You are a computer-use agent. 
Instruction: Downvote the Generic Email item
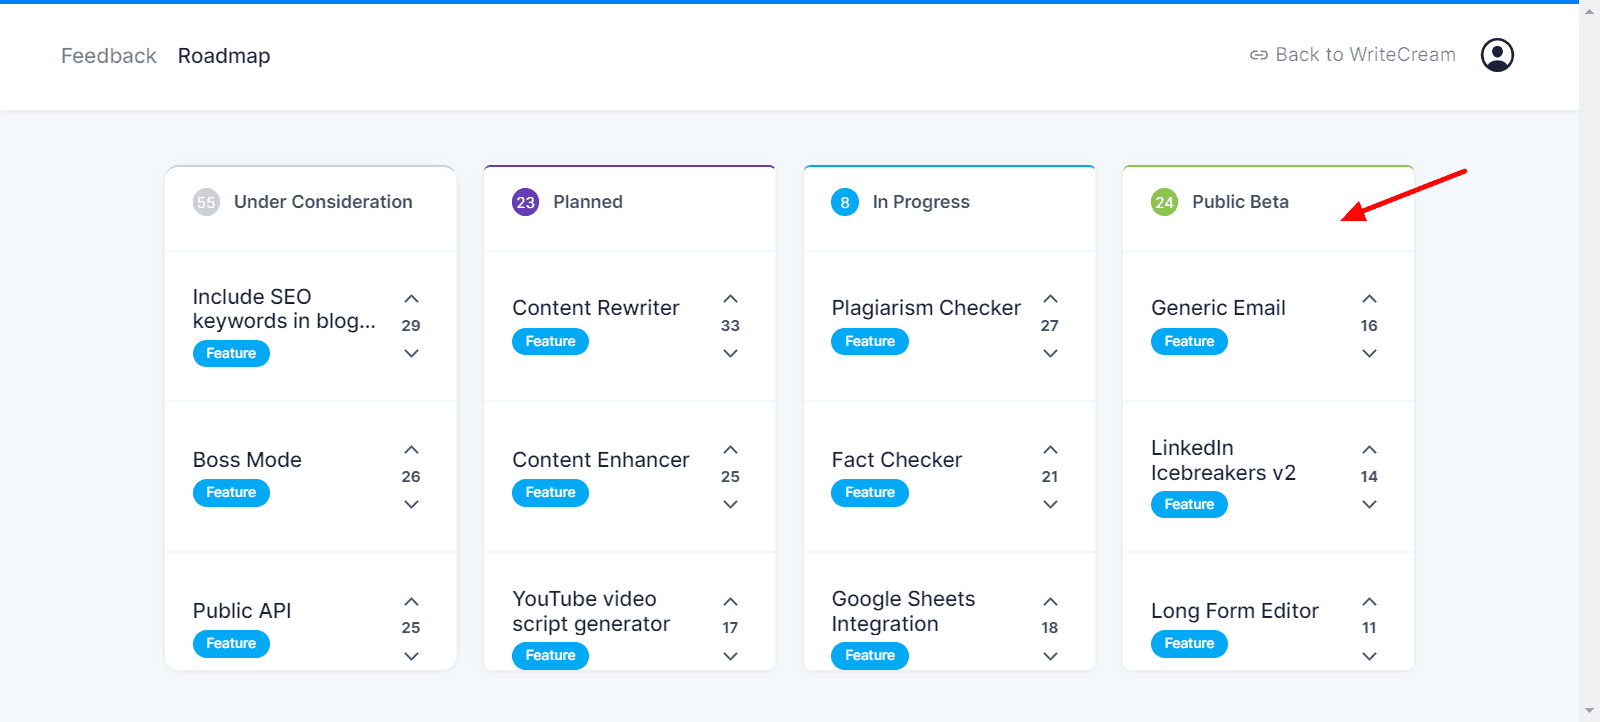[x=1370, y=353]
